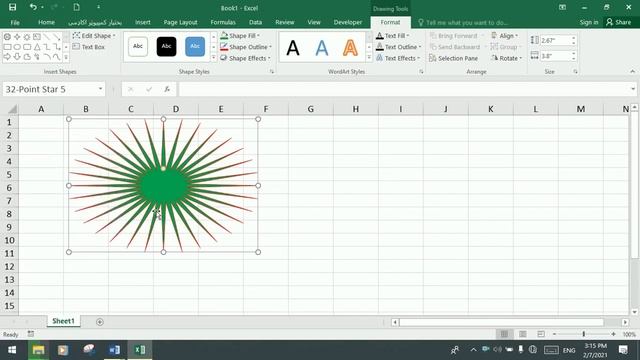The height and width of the screenshot is (360, 640).
Task: Click the zoom slider handle
Action: [x=584, y=334]
